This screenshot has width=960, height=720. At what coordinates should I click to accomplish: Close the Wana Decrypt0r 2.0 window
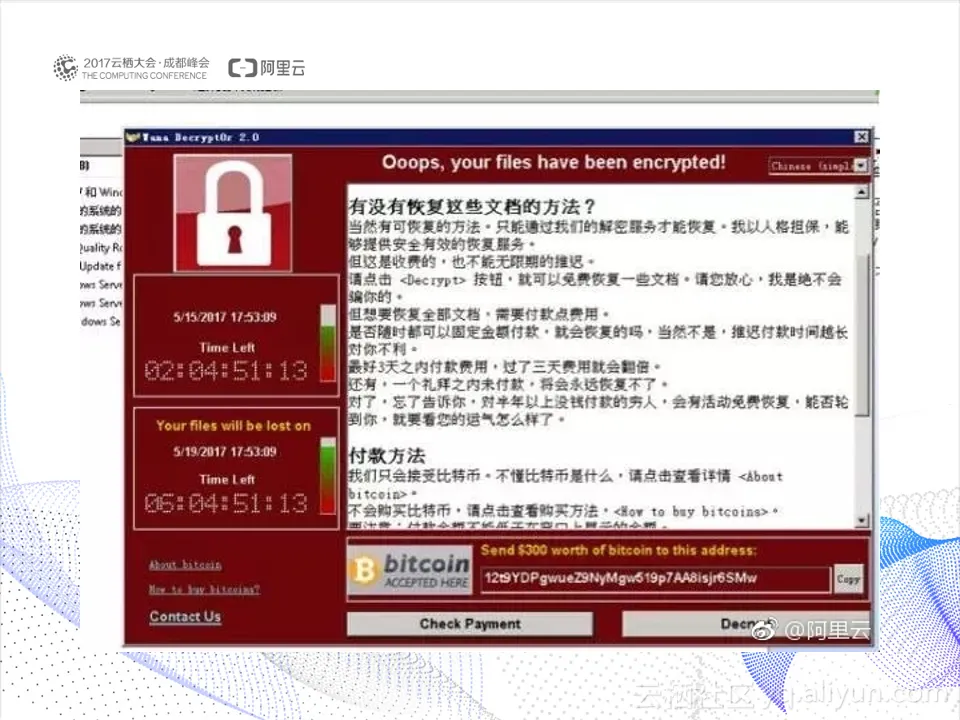[861, 137]
